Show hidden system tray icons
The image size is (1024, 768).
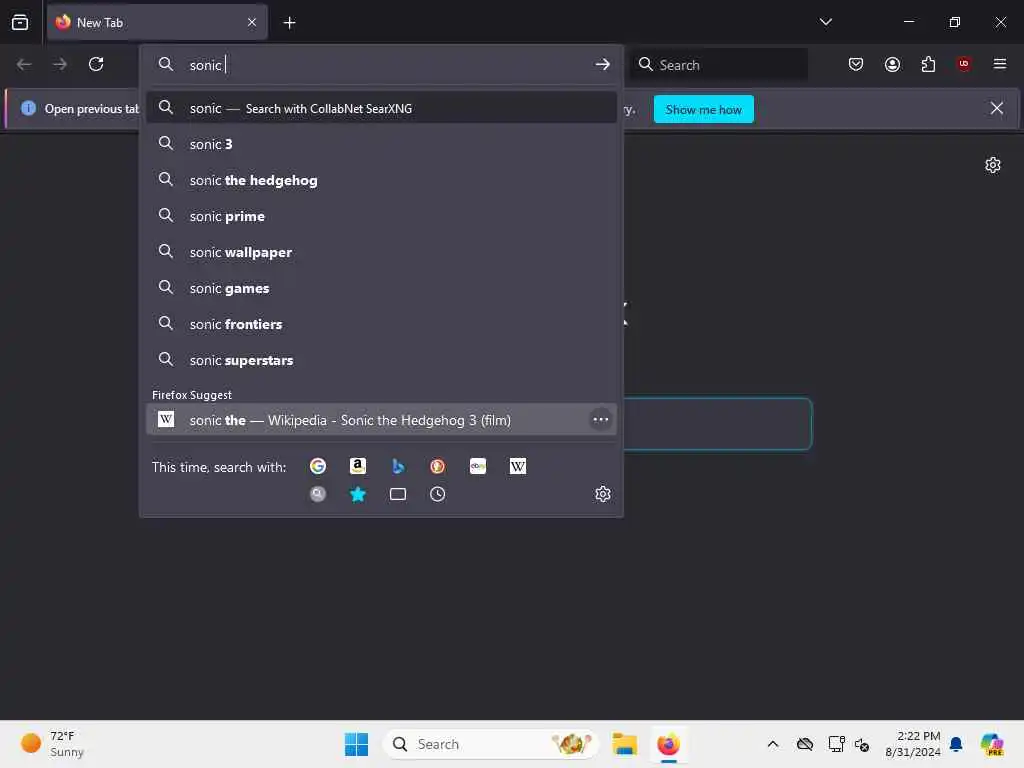click(773, 744)
